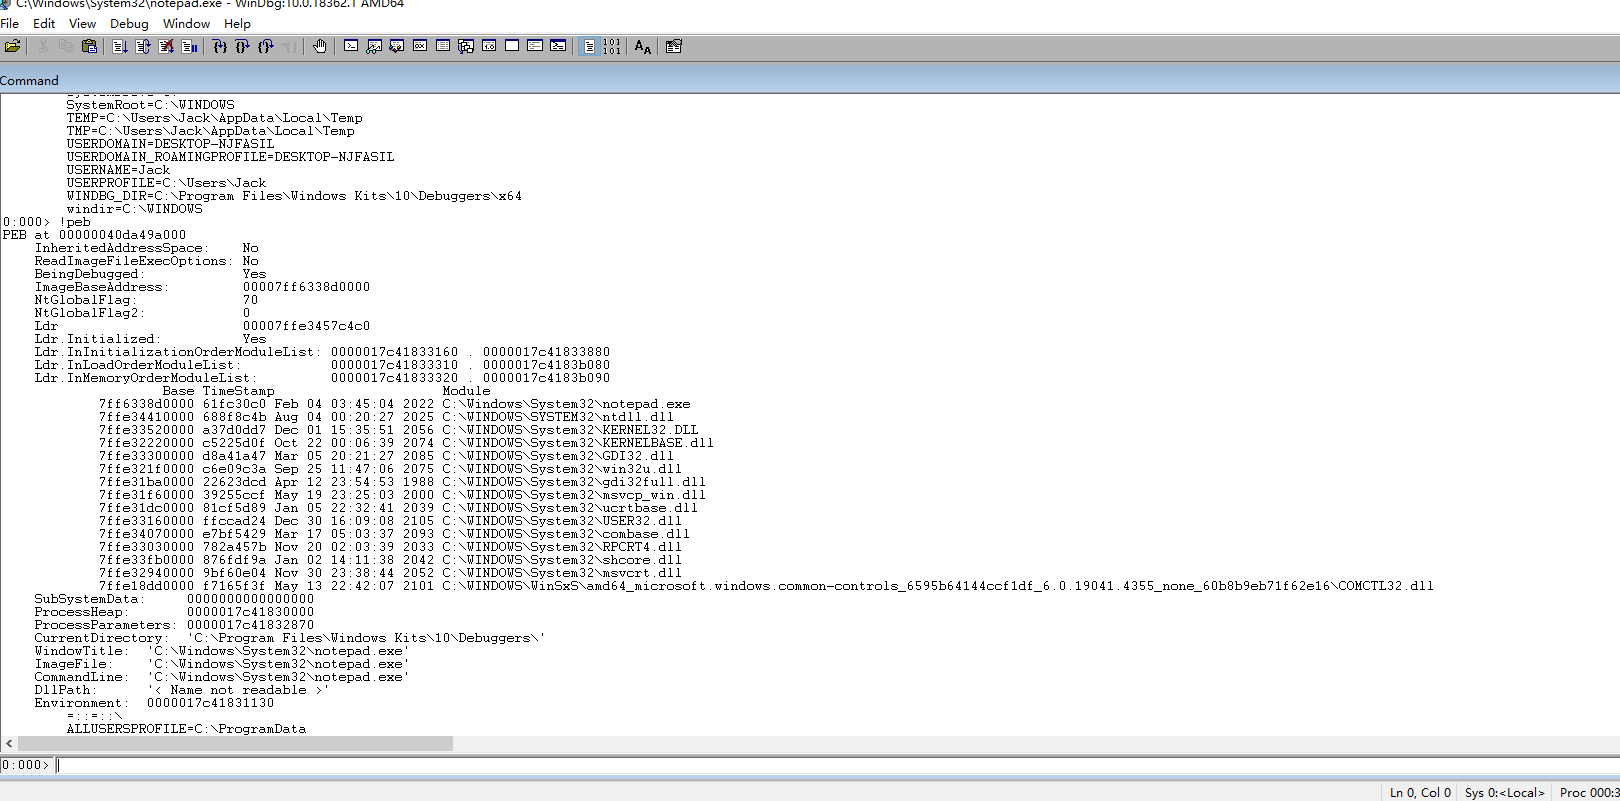
Task: Open the Edit menu
Action: (44, 23)
